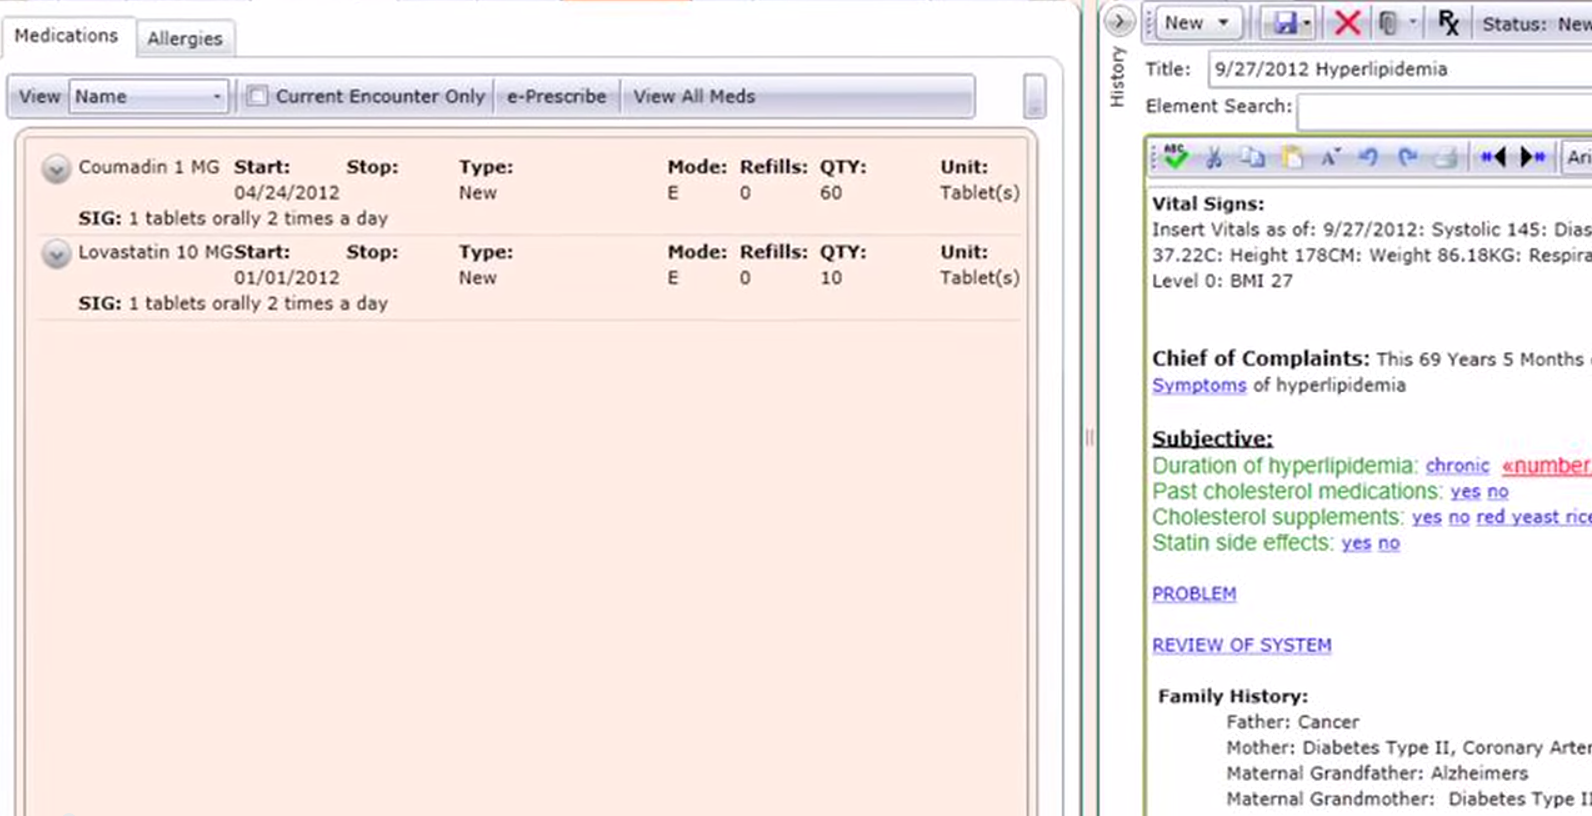Click the «number placeholder link
The height and width of the screenshot is (816, 1592).
(1546, 466)
